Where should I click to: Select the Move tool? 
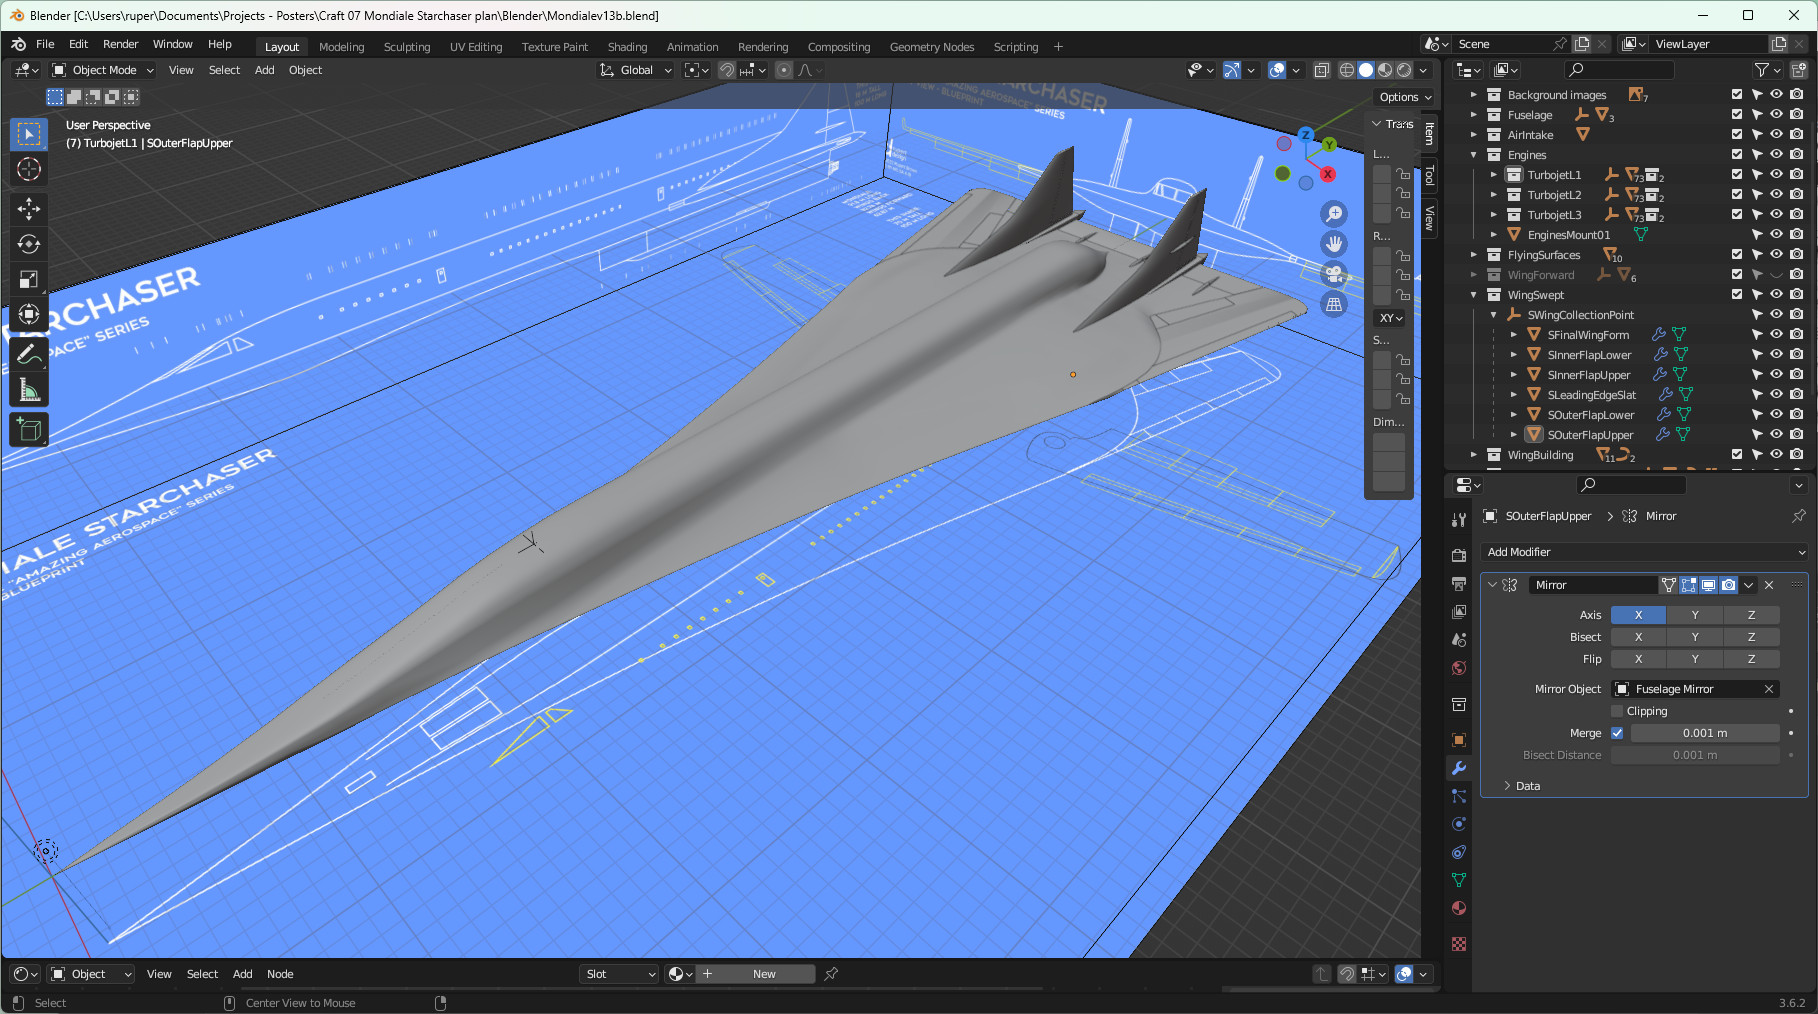pos(29,208)
